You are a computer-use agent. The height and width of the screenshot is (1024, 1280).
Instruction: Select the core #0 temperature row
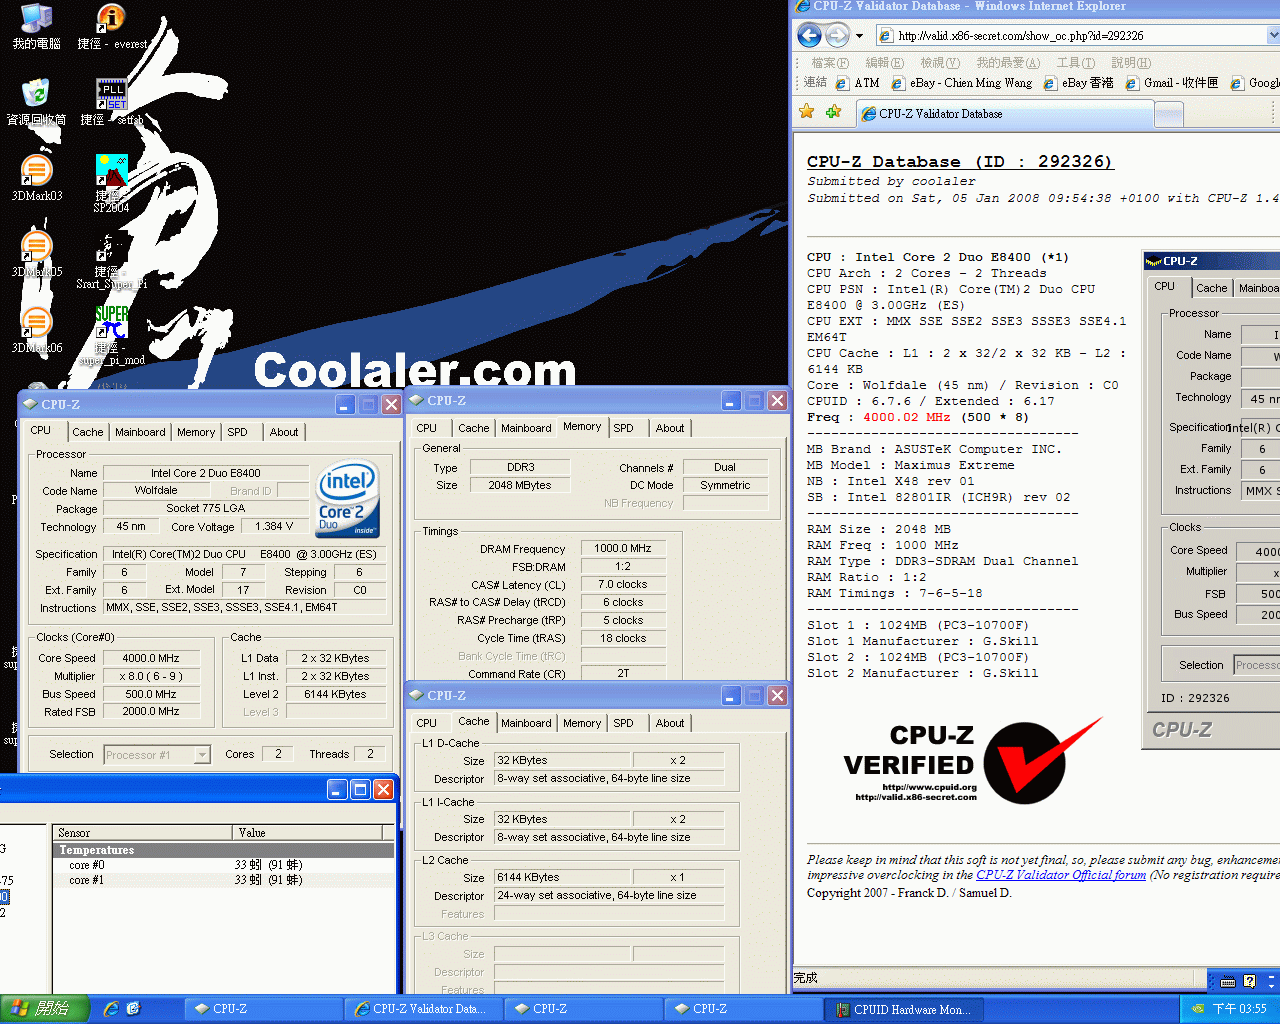pyautogui.click(x=224, y=865)
